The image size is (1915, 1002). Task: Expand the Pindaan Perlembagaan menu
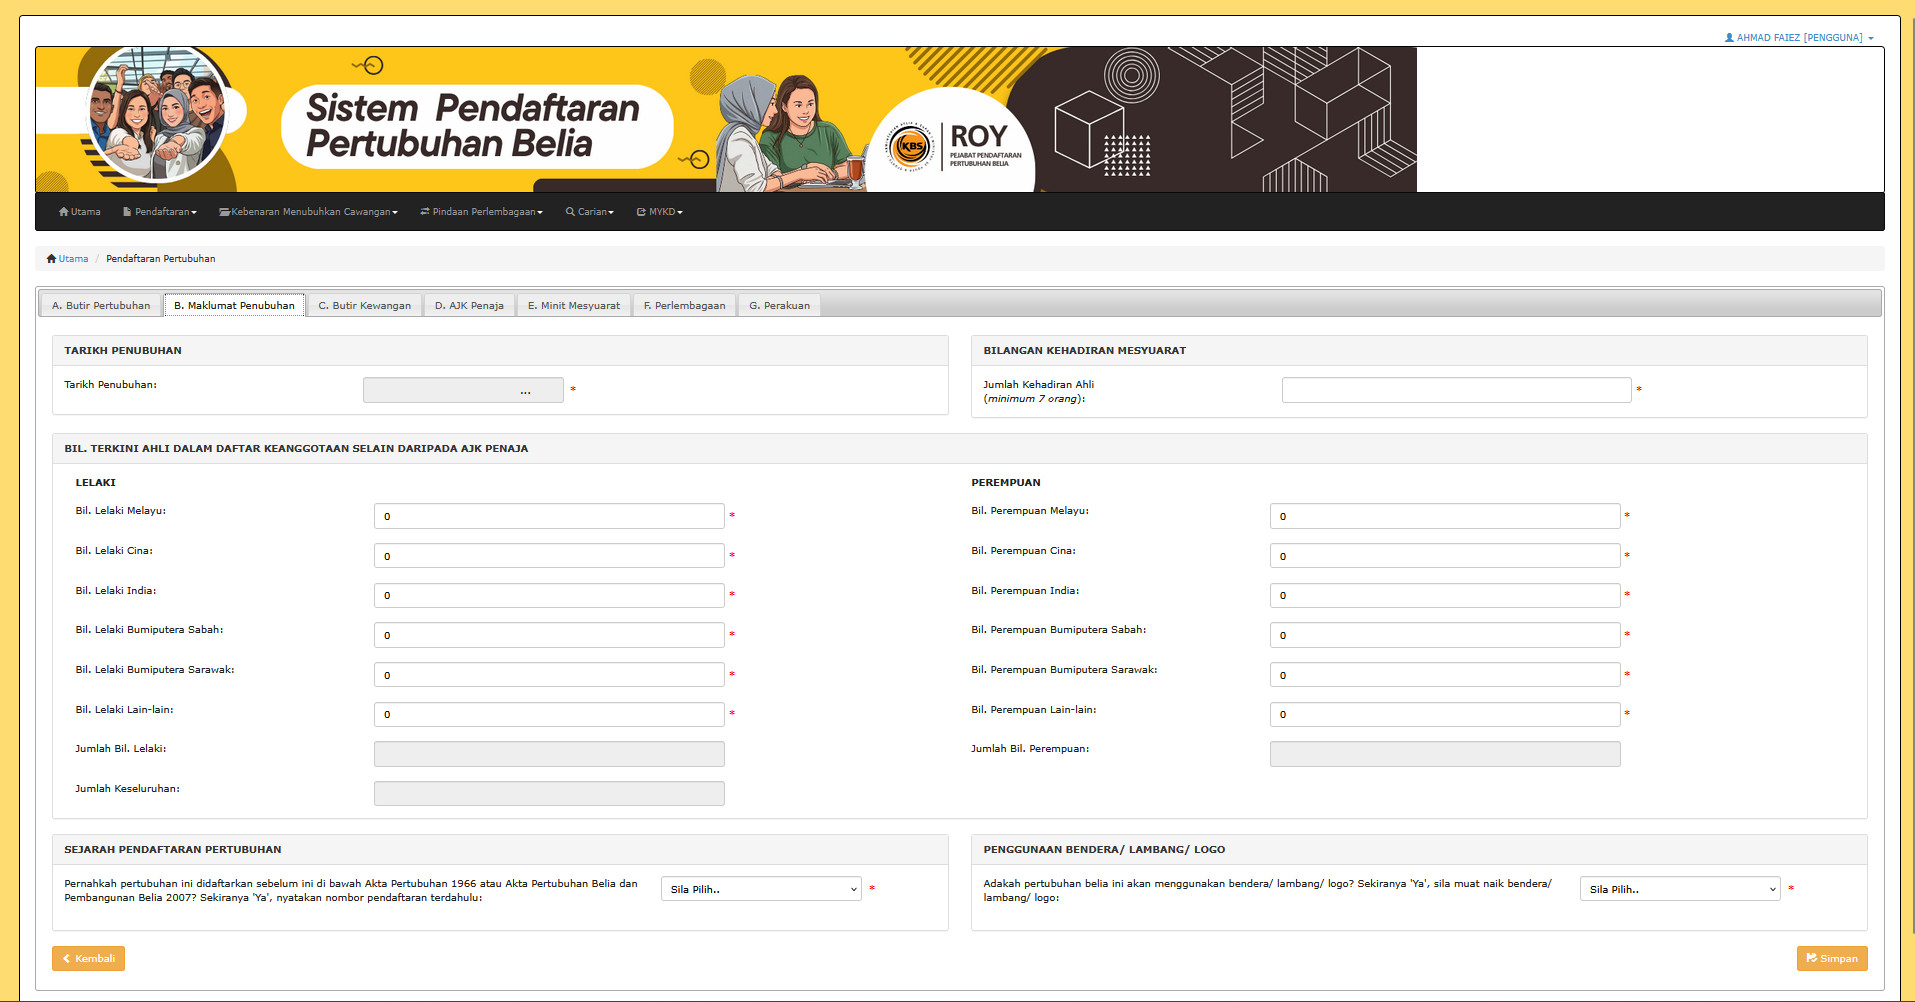481,212
